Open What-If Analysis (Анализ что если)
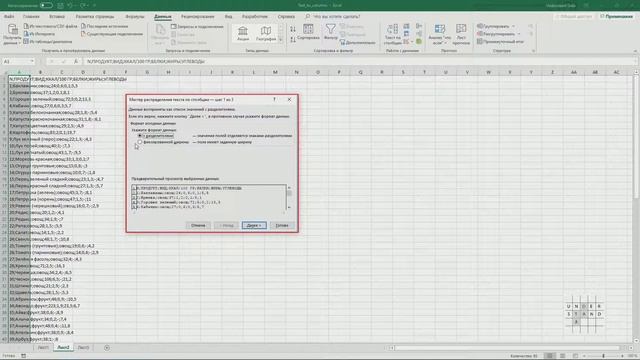 440,34
